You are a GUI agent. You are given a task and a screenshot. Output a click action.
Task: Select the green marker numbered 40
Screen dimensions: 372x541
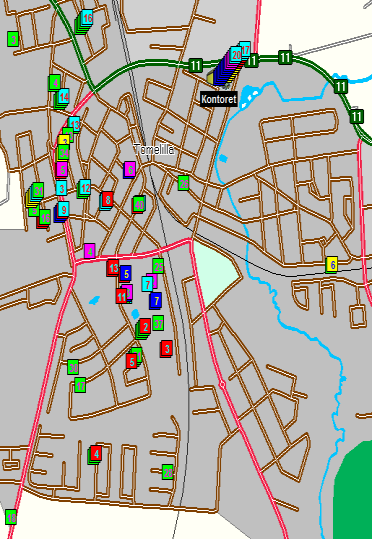pyautogui.click(x=139, y=204)
